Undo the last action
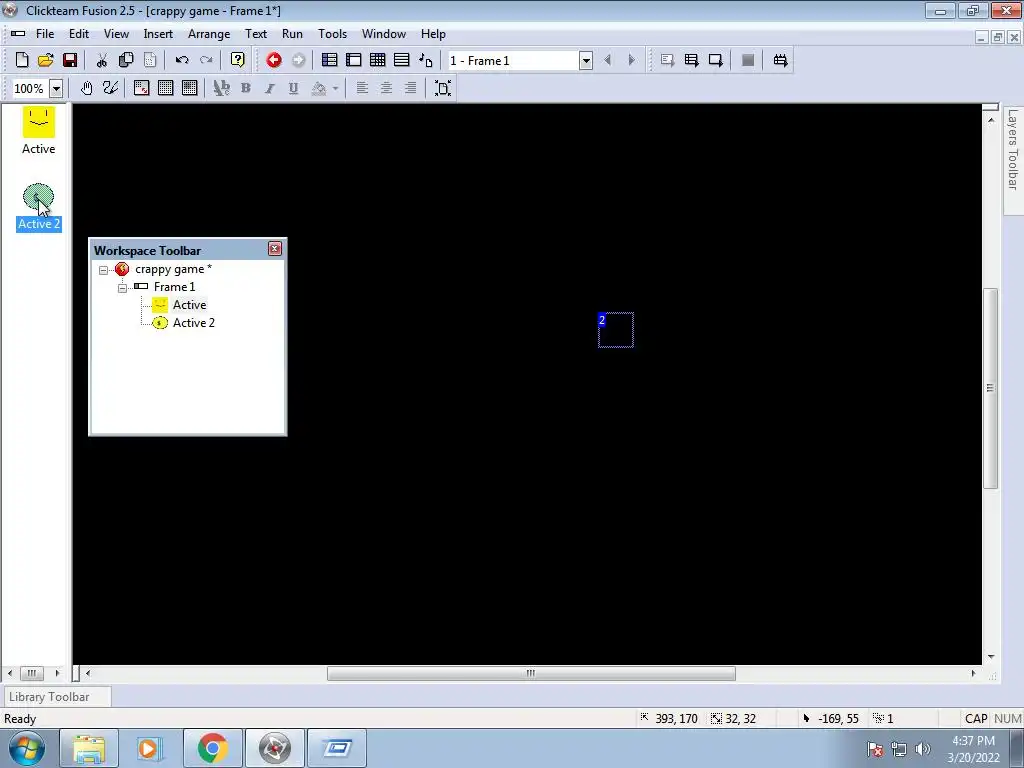This screenshot has height=768, width=1024. 182,60
